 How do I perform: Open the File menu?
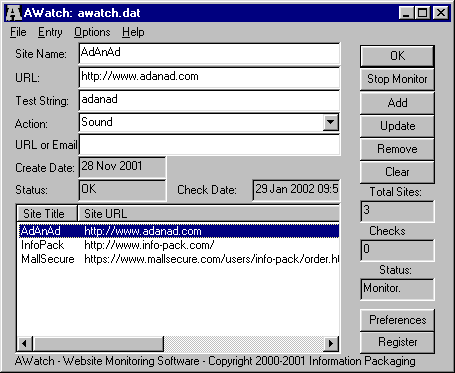click(x=18, y=32)
